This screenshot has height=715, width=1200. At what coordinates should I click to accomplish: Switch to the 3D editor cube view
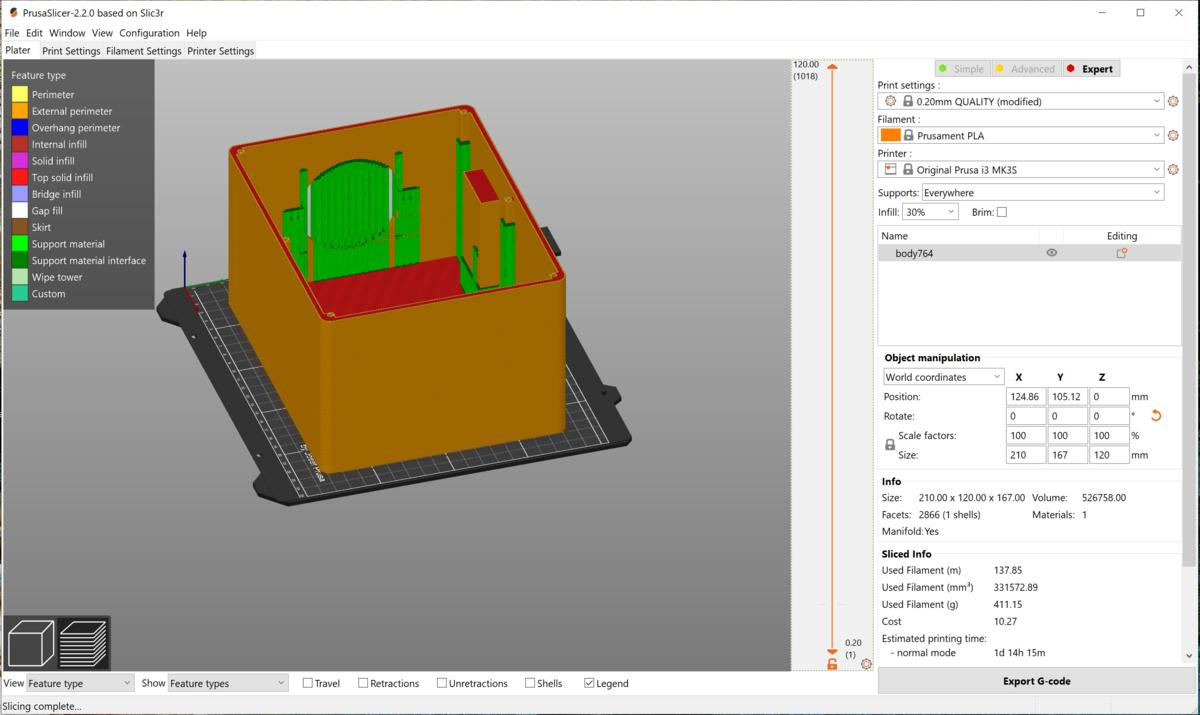tap(31, 644)
